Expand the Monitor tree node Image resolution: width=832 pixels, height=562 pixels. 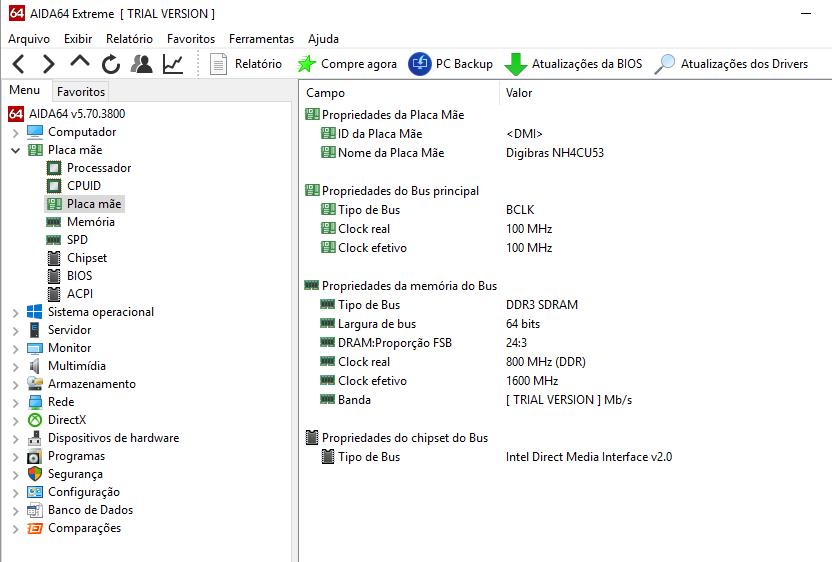pyautogui.click(x=15, y=348)
